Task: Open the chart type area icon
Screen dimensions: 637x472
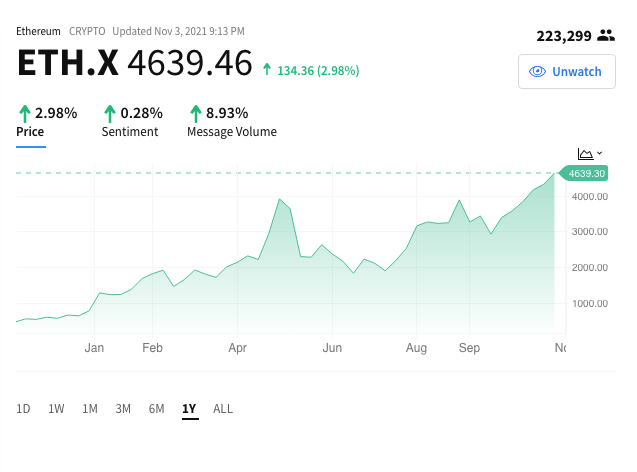Action: pos(585,154)
